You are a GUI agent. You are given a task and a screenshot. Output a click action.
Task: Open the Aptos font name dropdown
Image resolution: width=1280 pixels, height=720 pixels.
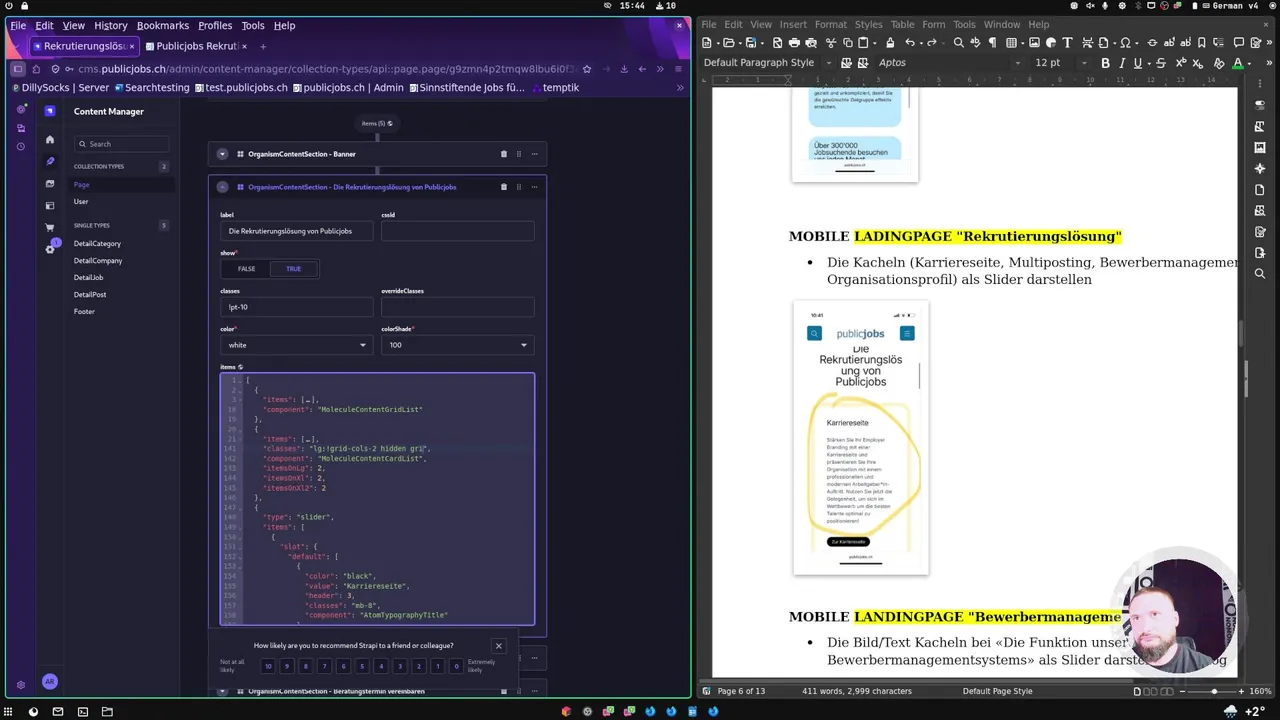[x=1017, y=63]
